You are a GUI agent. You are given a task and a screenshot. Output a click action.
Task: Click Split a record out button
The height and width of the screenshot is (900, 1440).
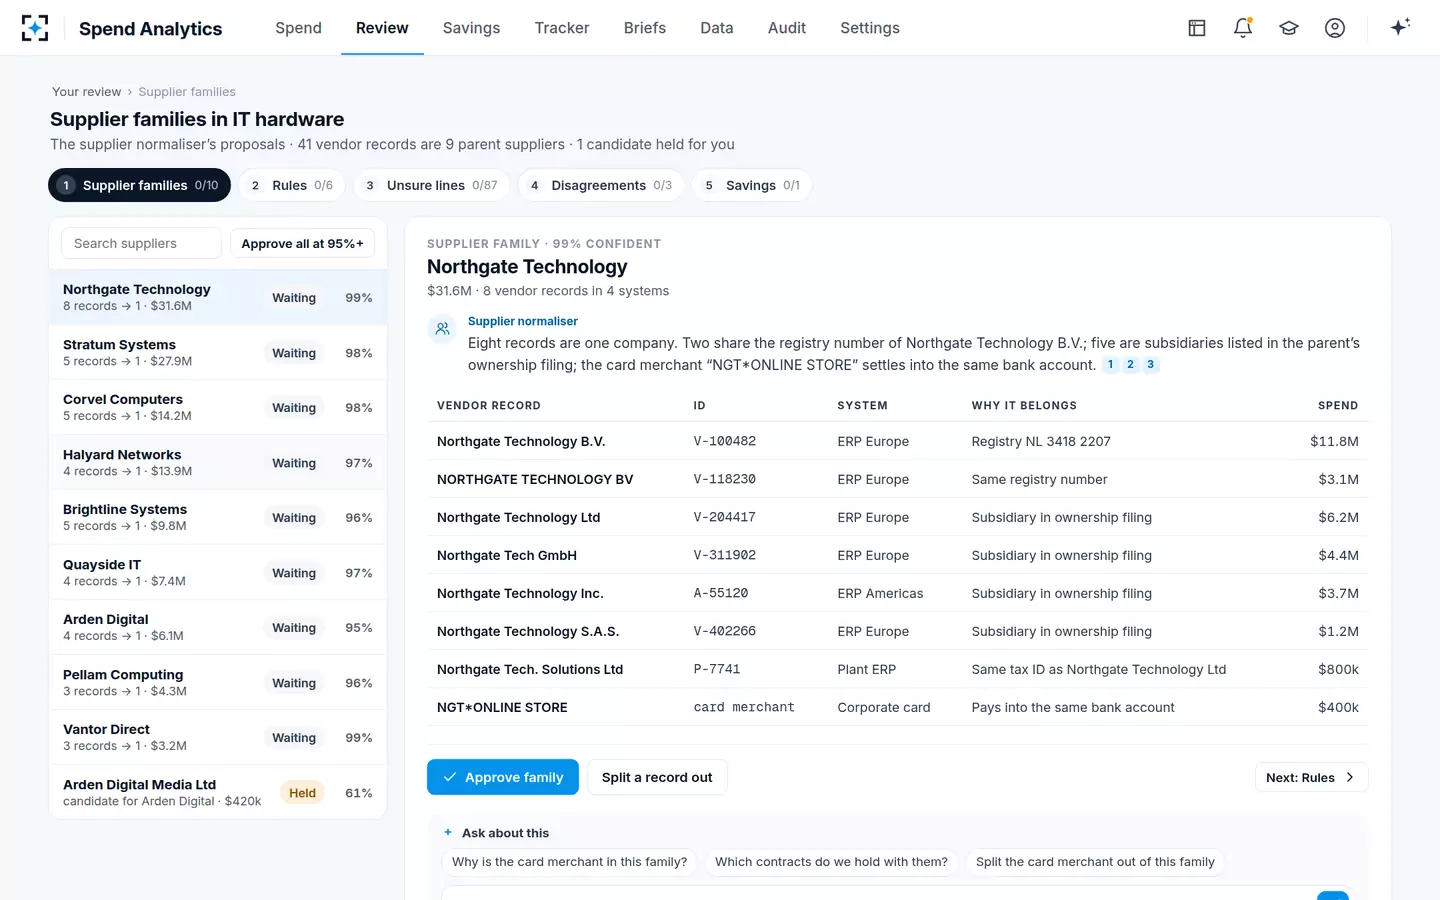pos(657,777)
